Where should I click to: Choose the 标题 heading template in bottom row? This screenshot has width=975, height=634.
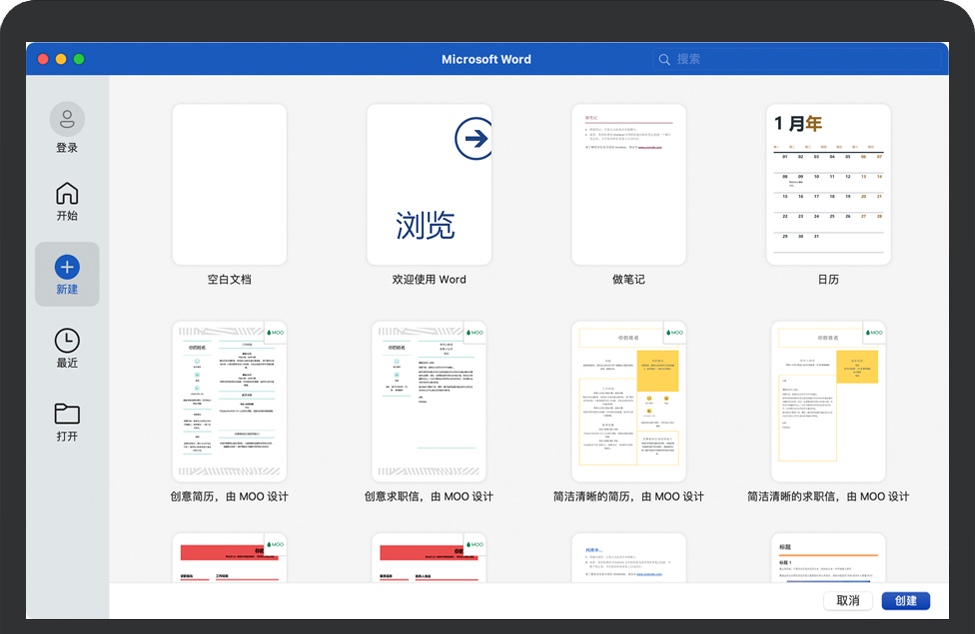click(828, 558)
